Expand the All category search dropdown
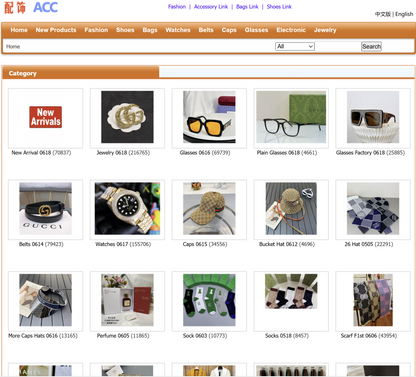The width and height of the screenshot is (416, 377). (x=295, y=46)
